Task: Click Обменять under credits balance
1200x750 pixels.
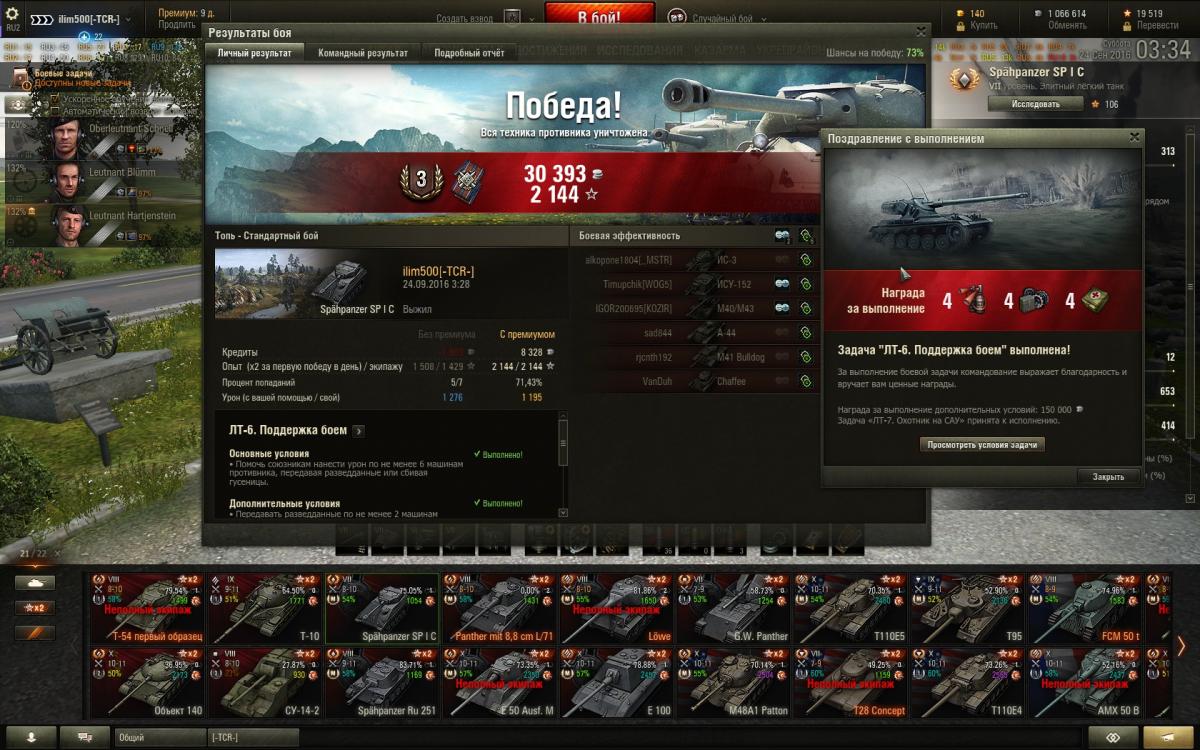Action: click(x=1067, y=25)
